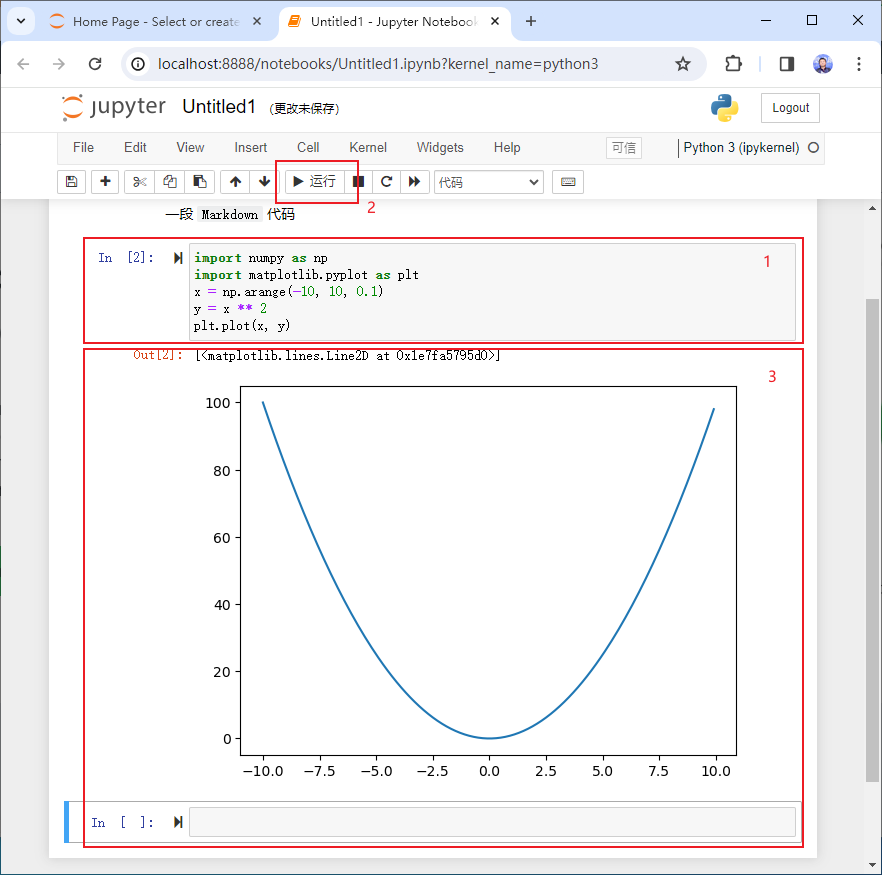Bookmark this page with the star icon
Screen dimensions: 882x875
(x=683, y=64)
